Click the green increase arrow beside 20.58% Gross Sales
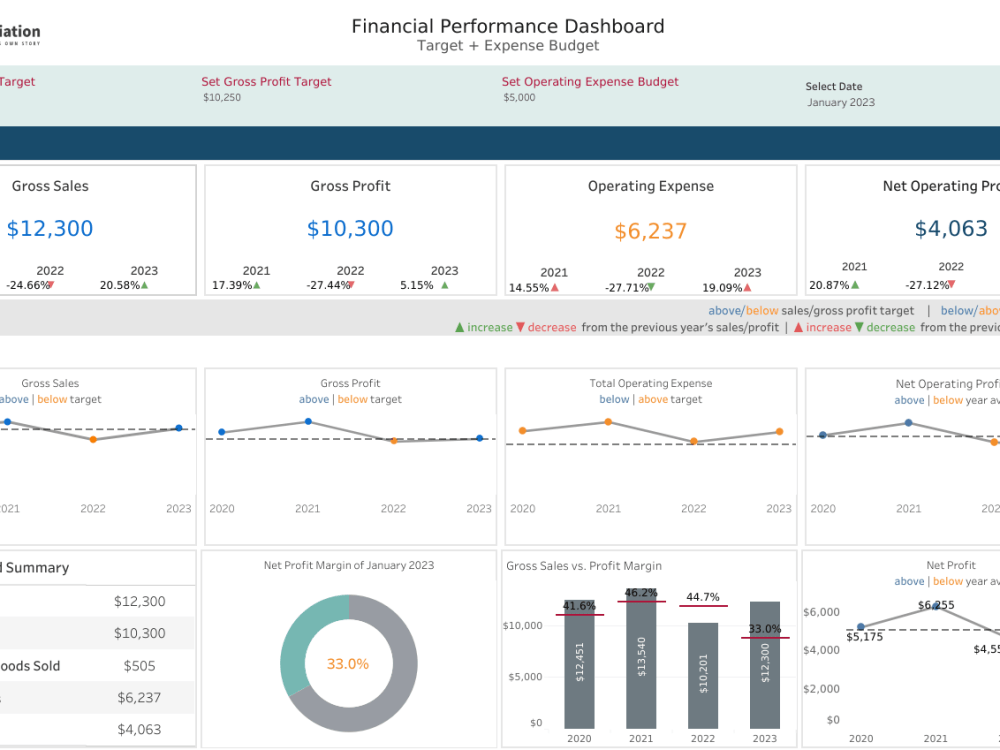 point(144,285)
